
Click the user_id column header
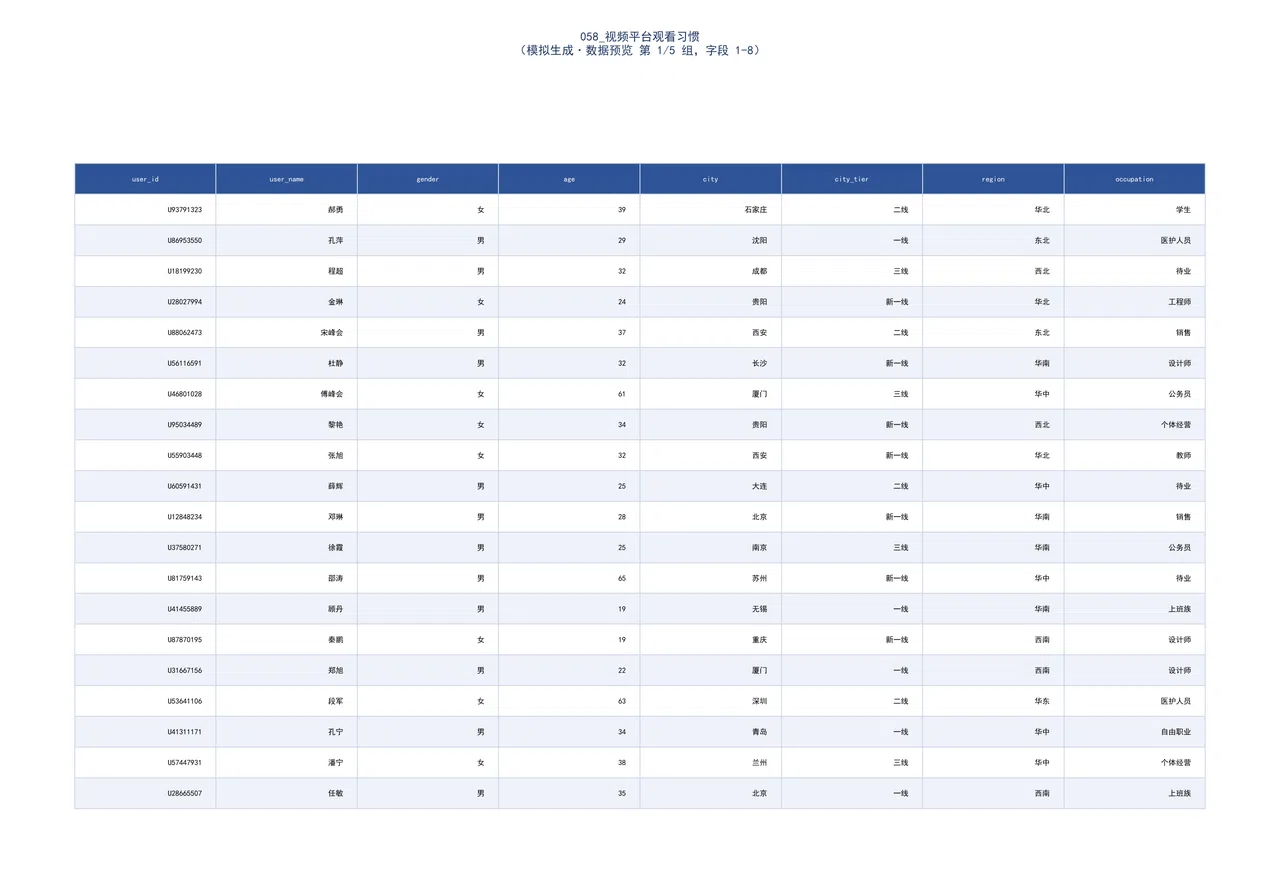(x=145, y=179)
